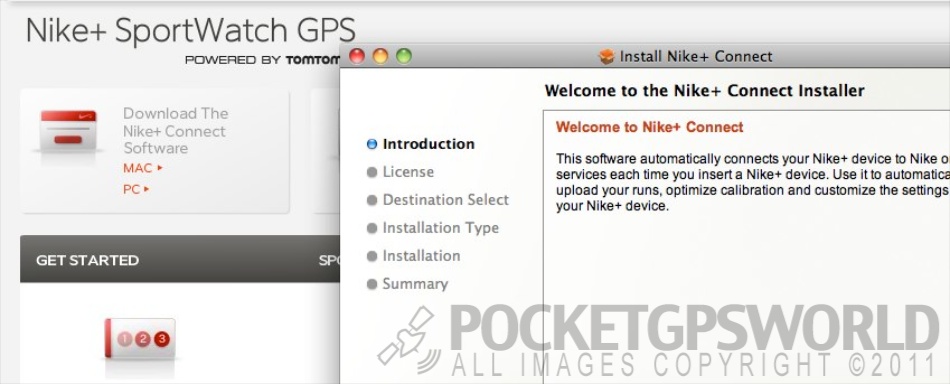The width and height of the screenshot is (950, 384).
Task: Click the "POWERED BY TomTom" text
Action: pos(262,60)
